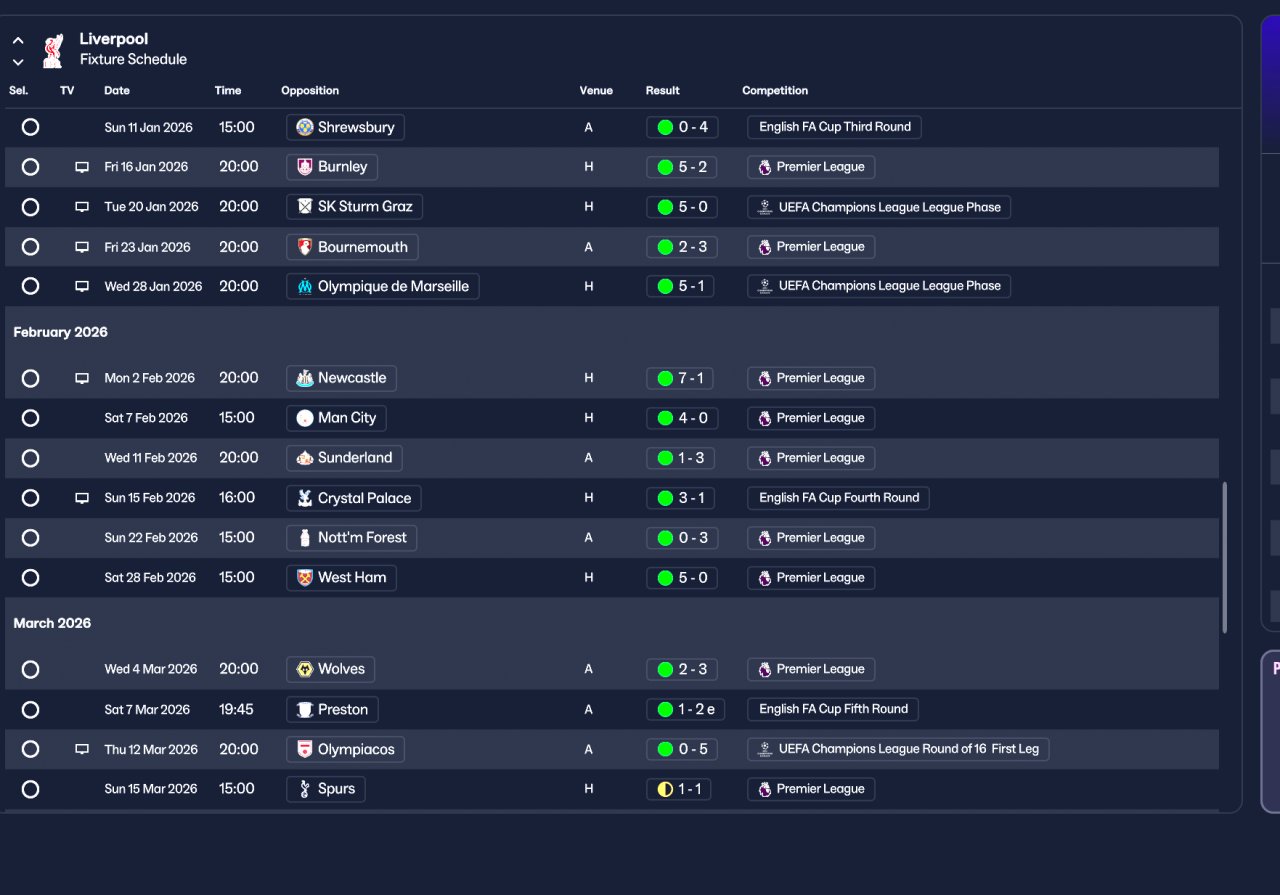Open the Preston 1 - 2 e result
Viewport: 1280px width, 895px height.
685,709
